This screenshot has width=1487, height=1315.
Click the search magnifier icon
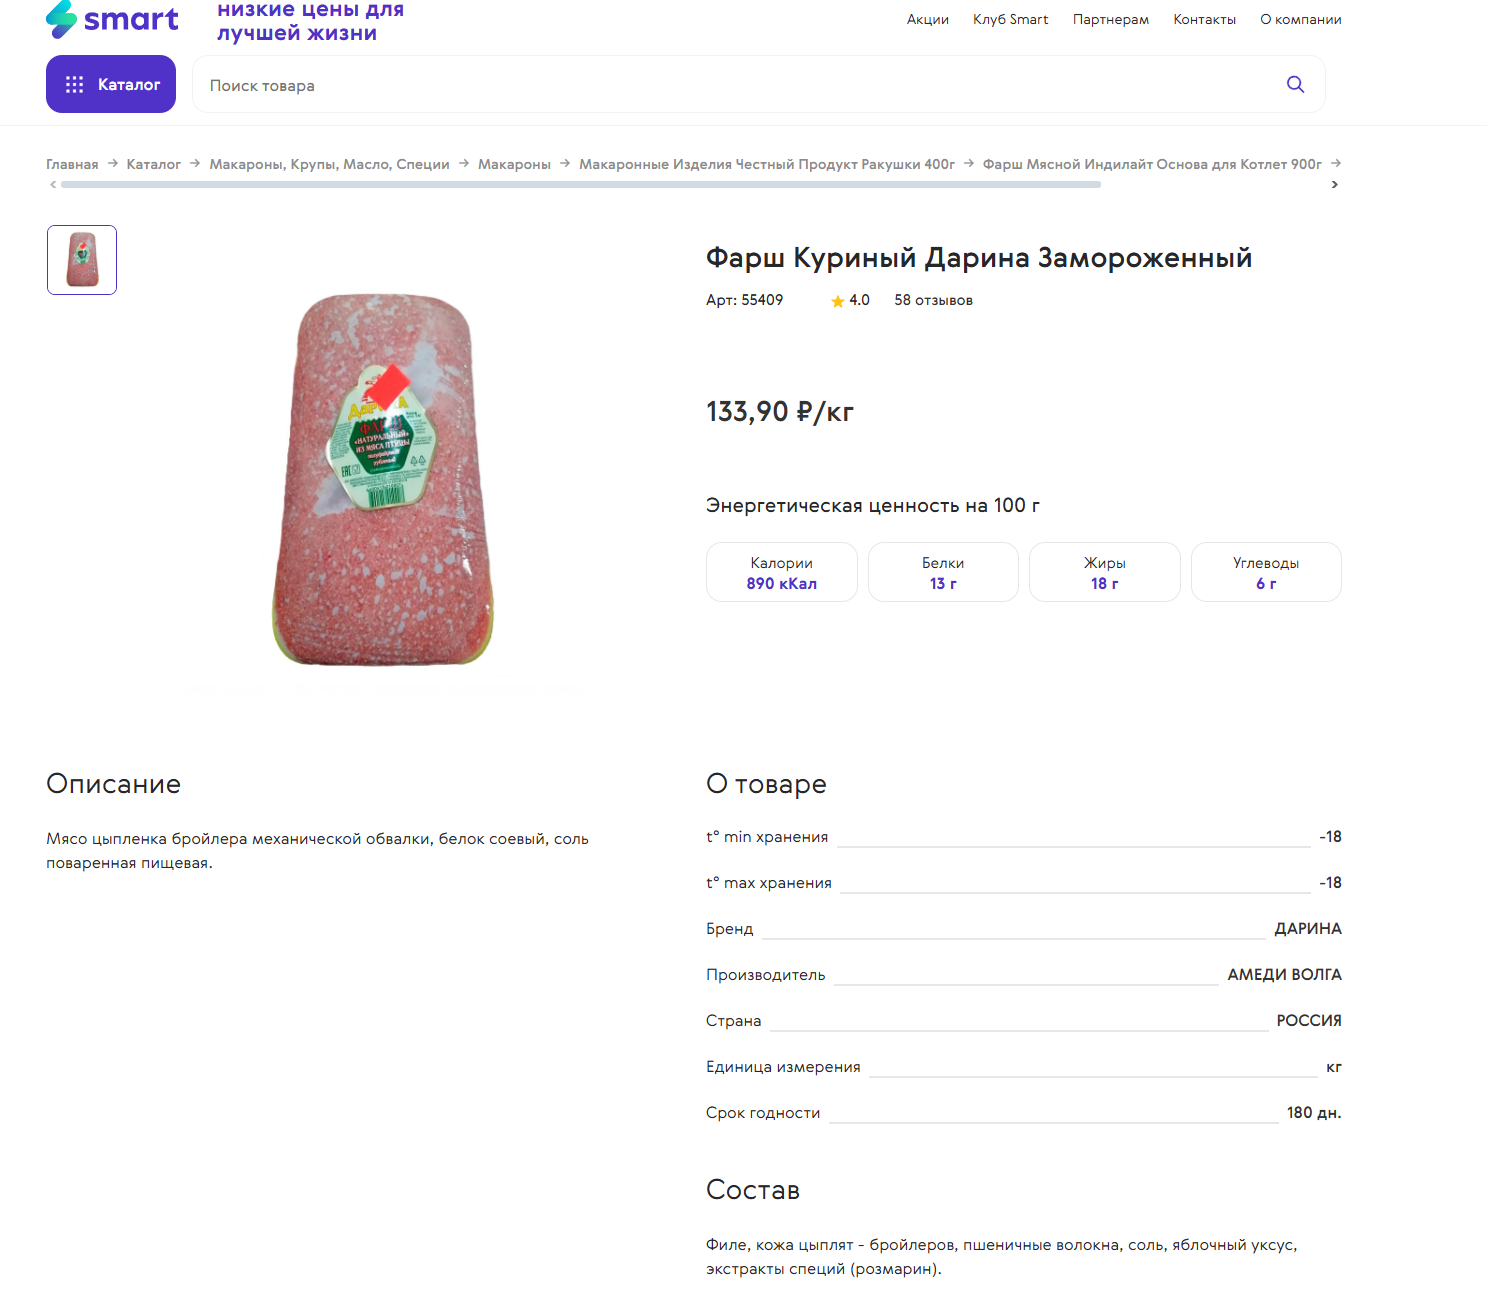(x=1295, y=85)
